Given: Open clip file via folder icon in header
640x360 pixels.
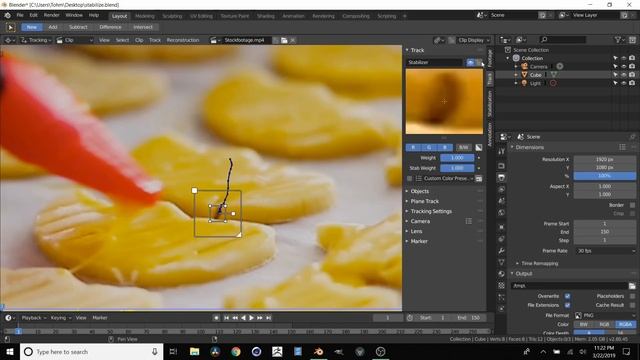Looking at the screenshot, I should 284,40.
